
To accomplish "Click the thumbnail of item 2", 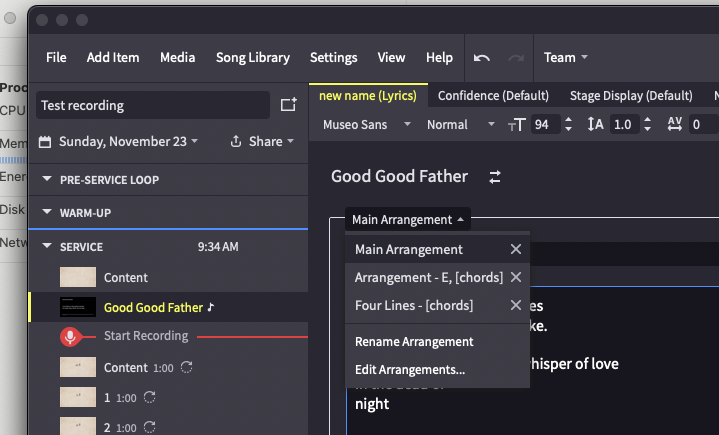I will [x=78, y=426].
